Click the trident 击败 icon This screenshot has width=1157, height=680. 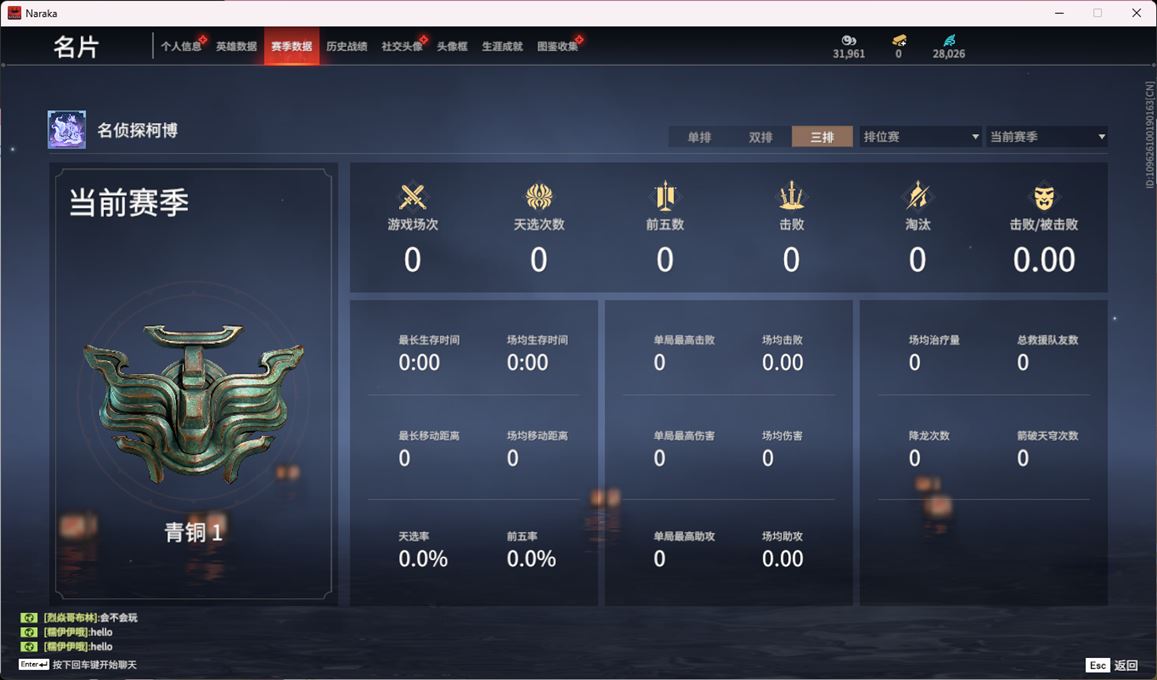coord(791,196)
